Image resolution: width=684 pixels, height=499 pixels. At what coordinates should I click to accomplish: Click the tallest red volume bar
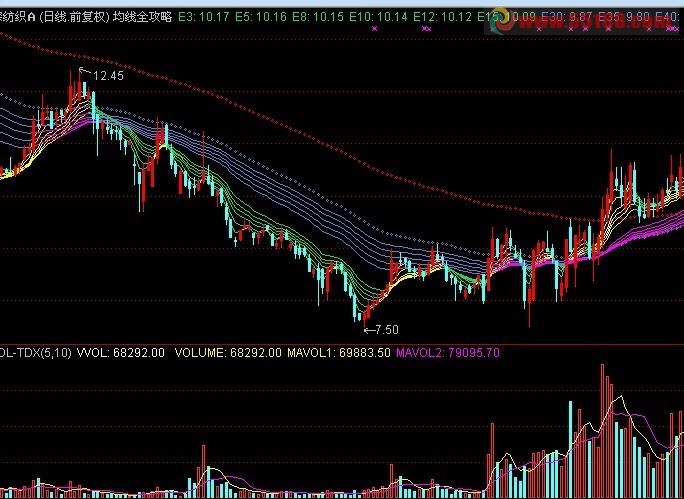[602, 431]
